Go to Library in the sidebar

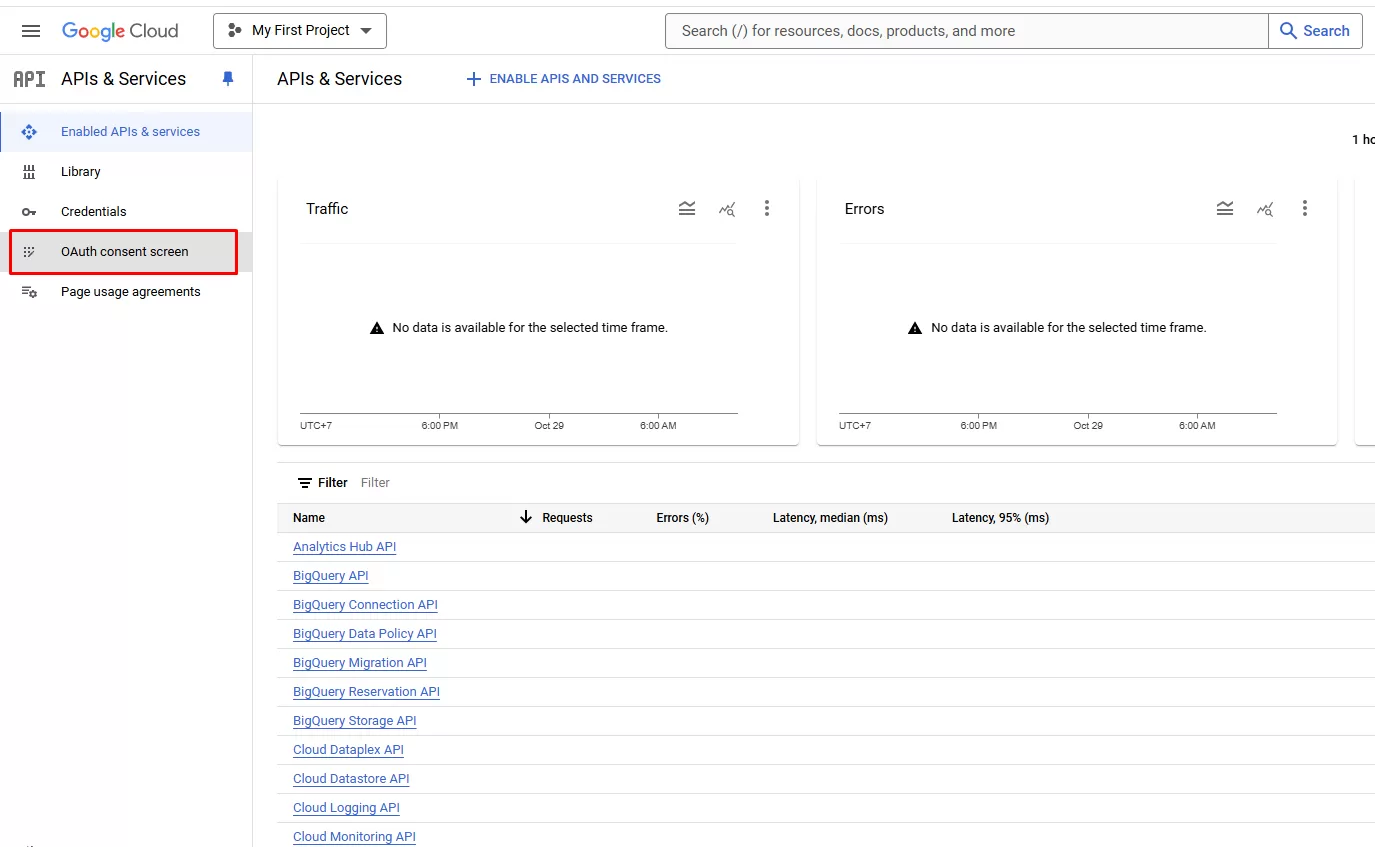pos(81,172)
